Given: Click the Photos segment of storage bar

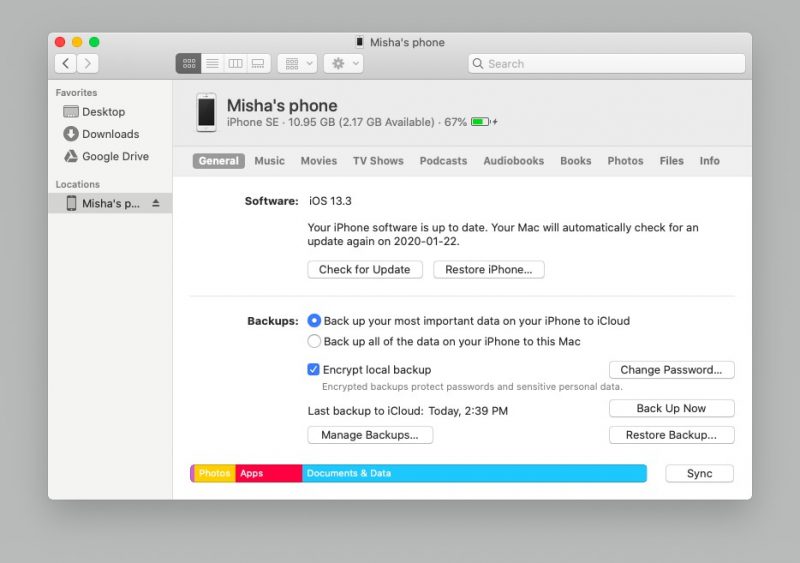Looking at the screenshot, I should point(215,473).
